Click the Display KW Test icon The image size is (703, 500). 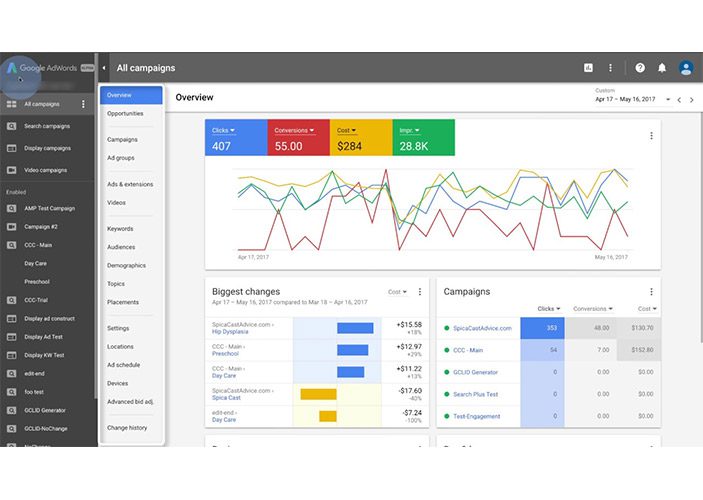click(12, 355)
